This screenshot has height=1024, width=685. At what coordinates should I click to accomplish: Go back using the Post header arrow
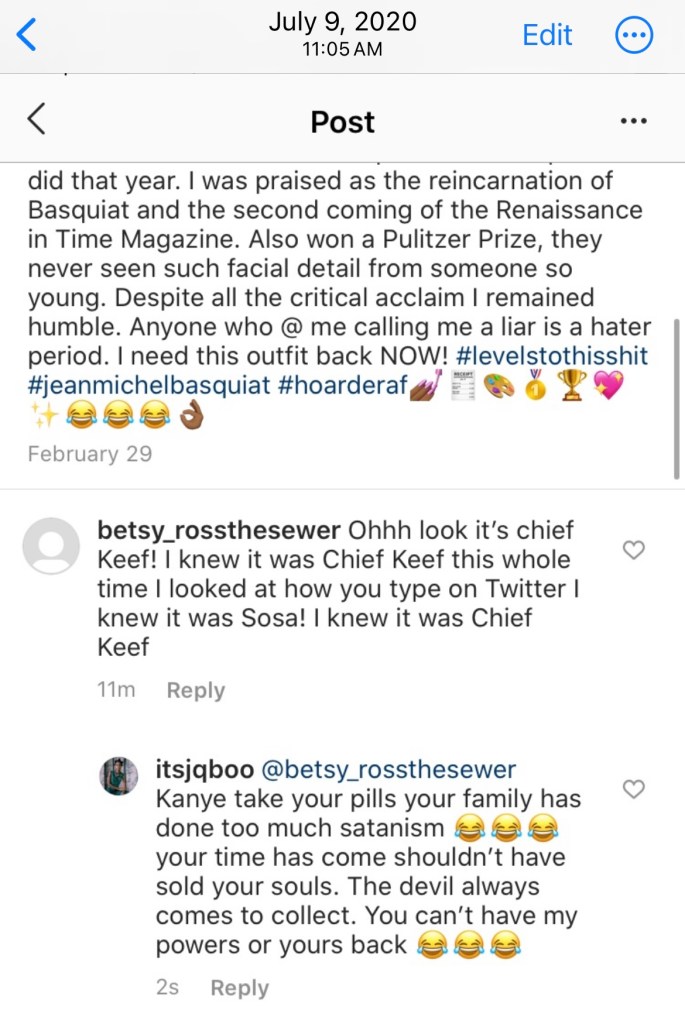(36, 121)
